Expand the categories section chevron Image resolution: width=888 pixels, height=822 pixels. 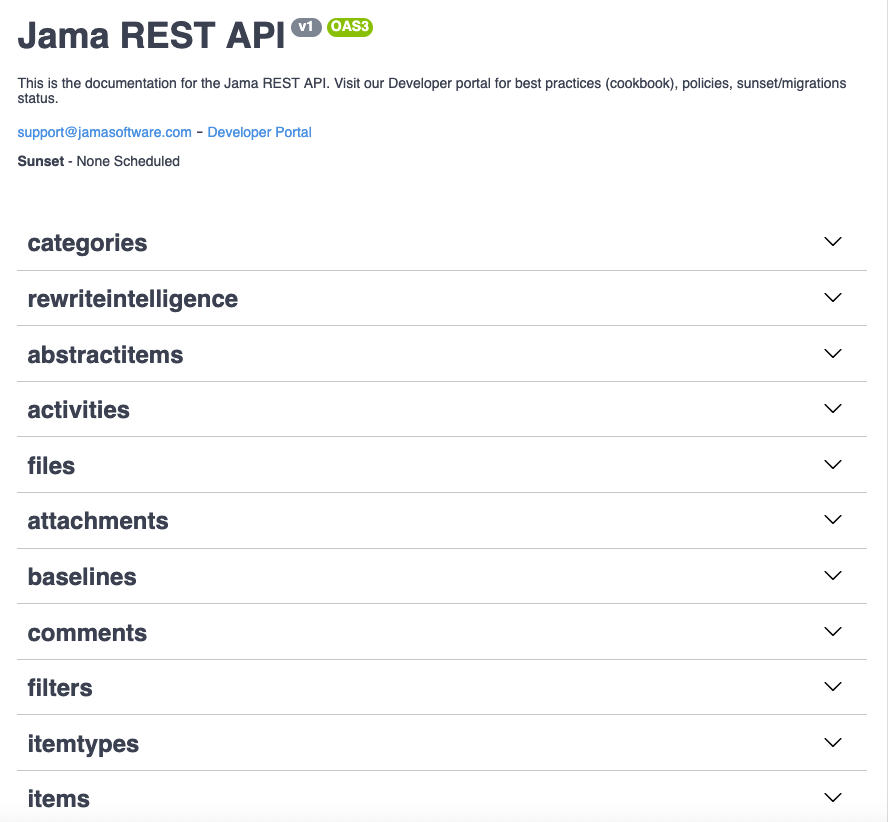[x=832, y=242]
